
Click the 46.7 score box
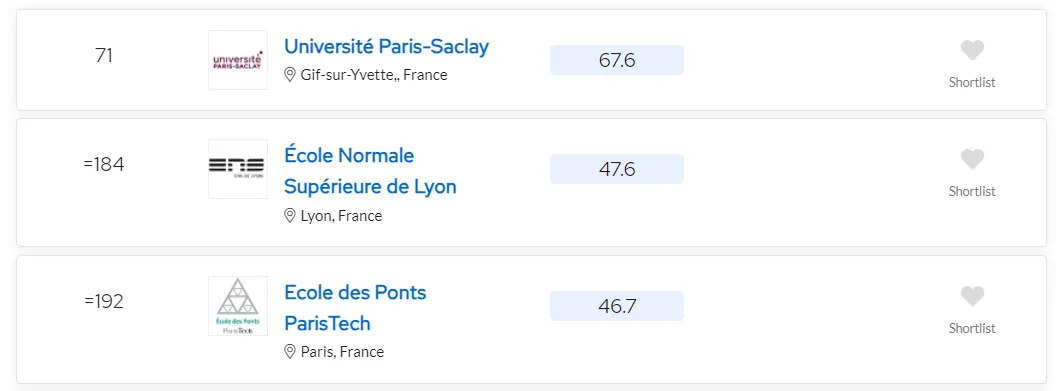click(x=617, y=306)
